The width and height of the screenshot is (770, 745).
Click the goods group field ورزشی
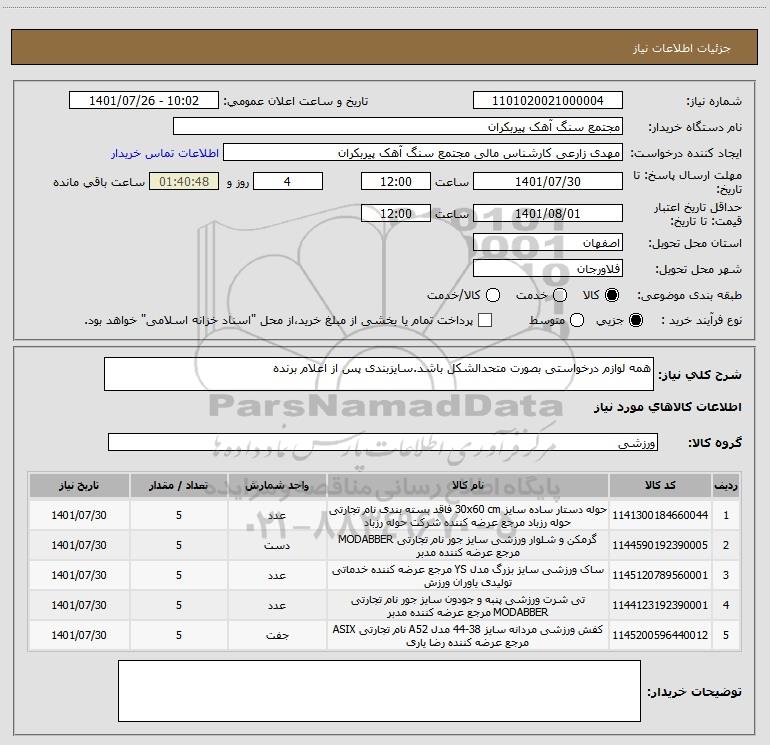coord(383,442)
